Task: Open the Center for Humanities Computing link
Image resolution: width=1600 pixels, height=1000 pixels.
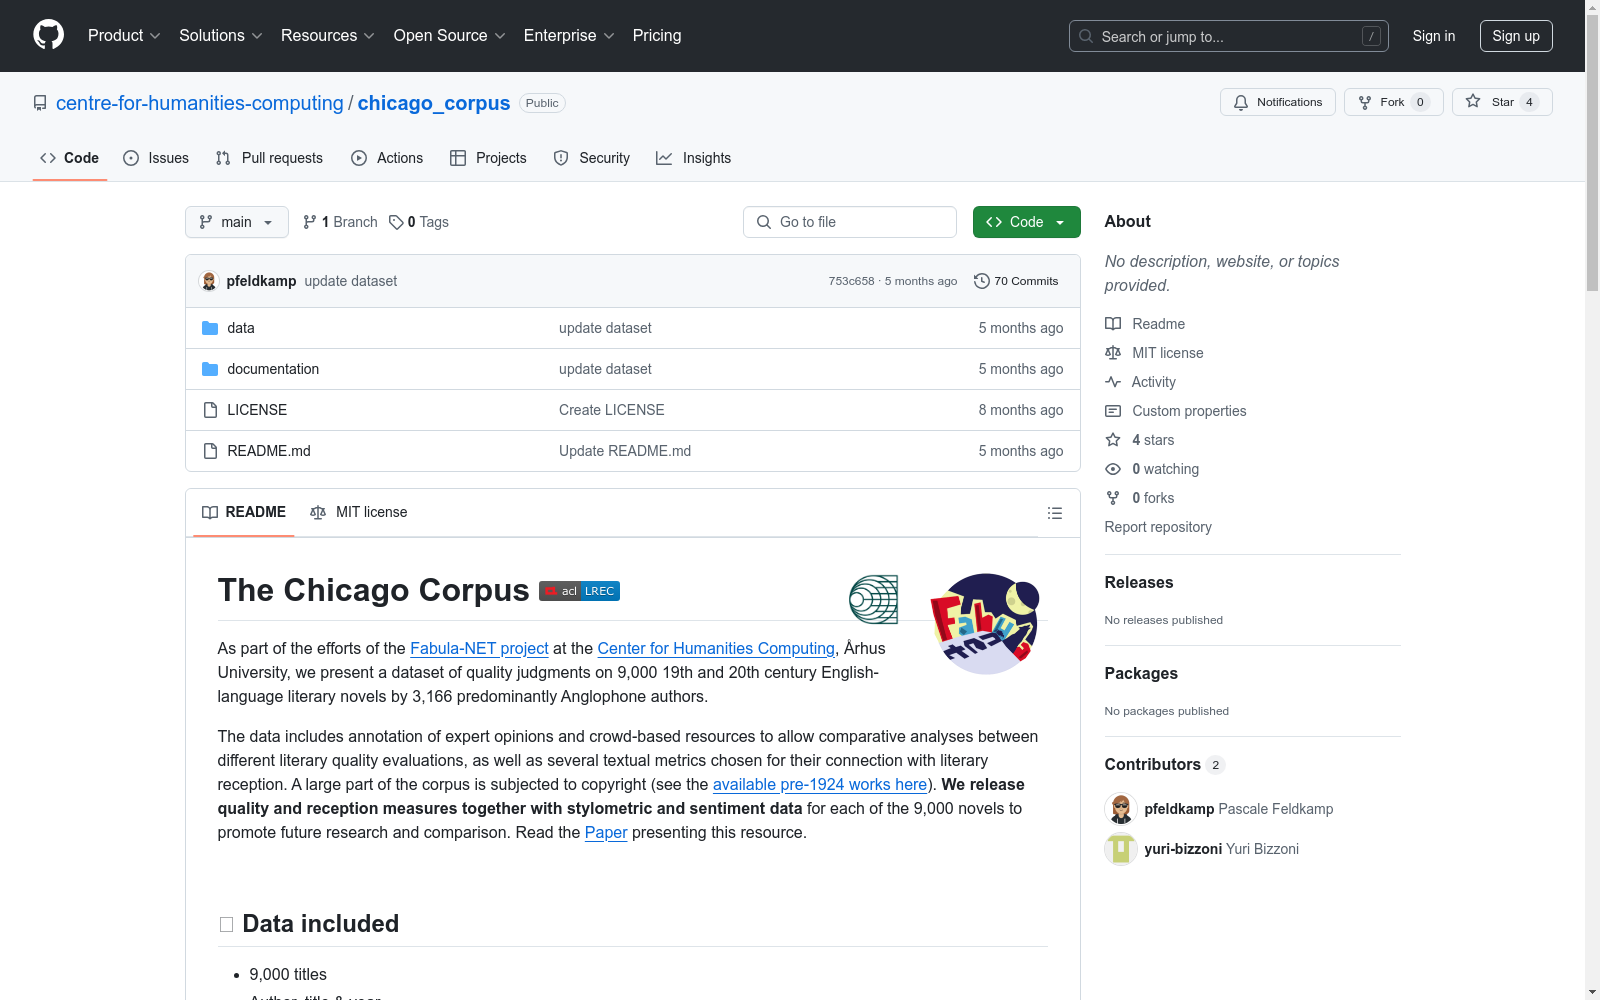Action: (716, 648)
